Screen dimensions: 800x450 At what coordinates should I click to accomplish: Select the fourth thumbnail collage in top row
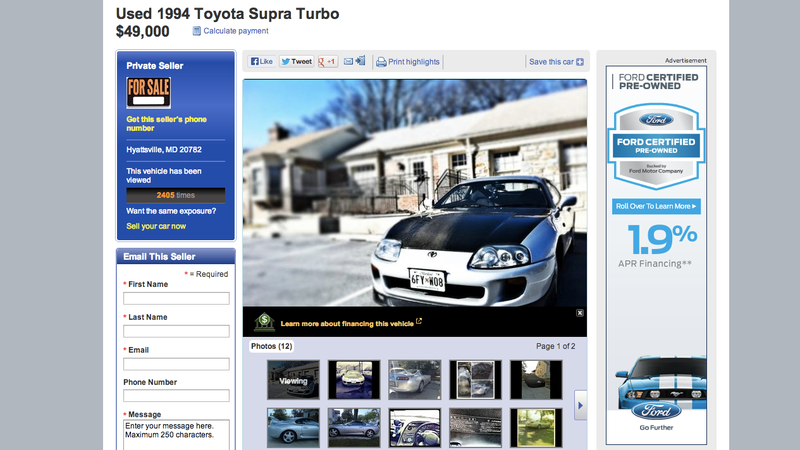[x=476, y=380]
